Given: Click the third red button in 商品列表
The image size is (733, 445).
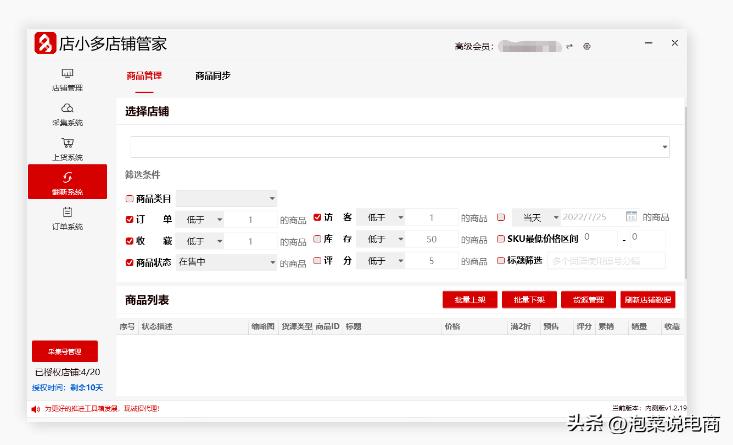Looking at the screenshot, I should [x=589, y=300].
